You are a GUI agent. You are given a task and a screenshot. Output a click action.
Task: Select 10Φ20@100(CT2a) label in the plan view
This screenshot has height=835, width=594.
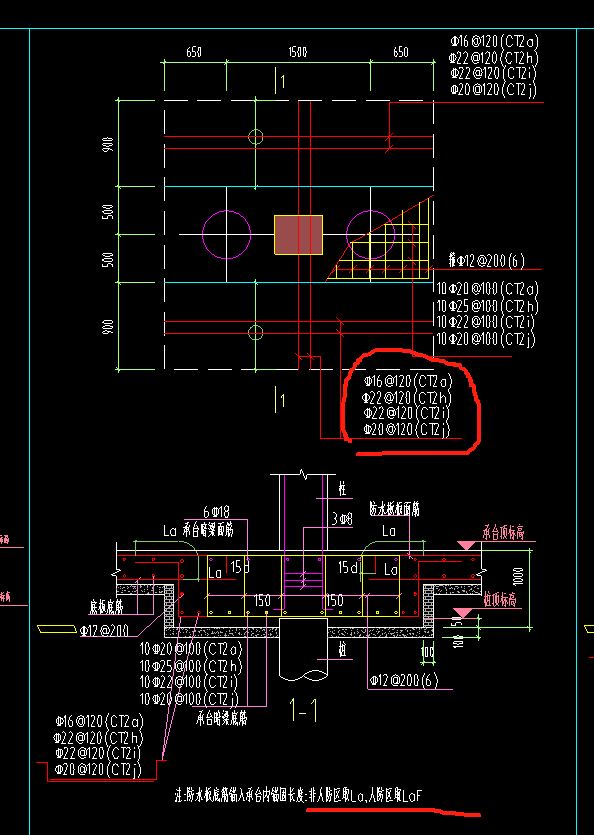(487, 289)
